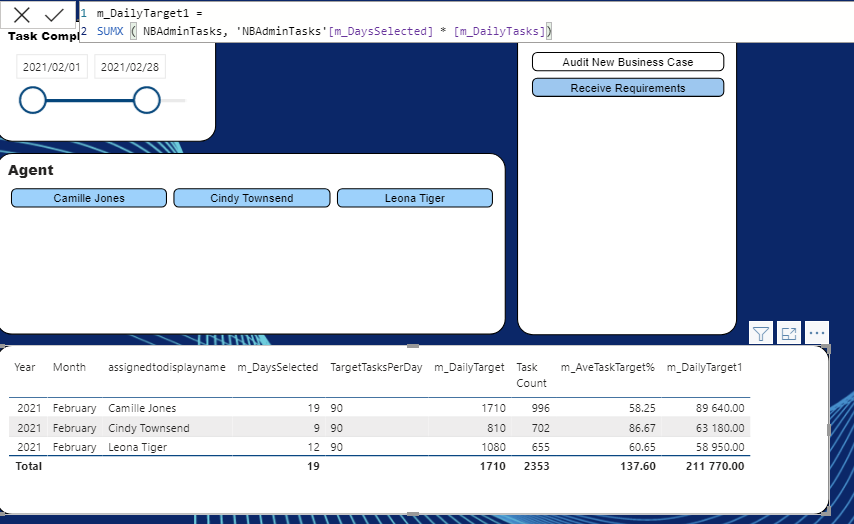Viewport: 854px width, 524px height.
Task: Click the m_DailyTarget value 810
Action: click(x=496, y=428)
